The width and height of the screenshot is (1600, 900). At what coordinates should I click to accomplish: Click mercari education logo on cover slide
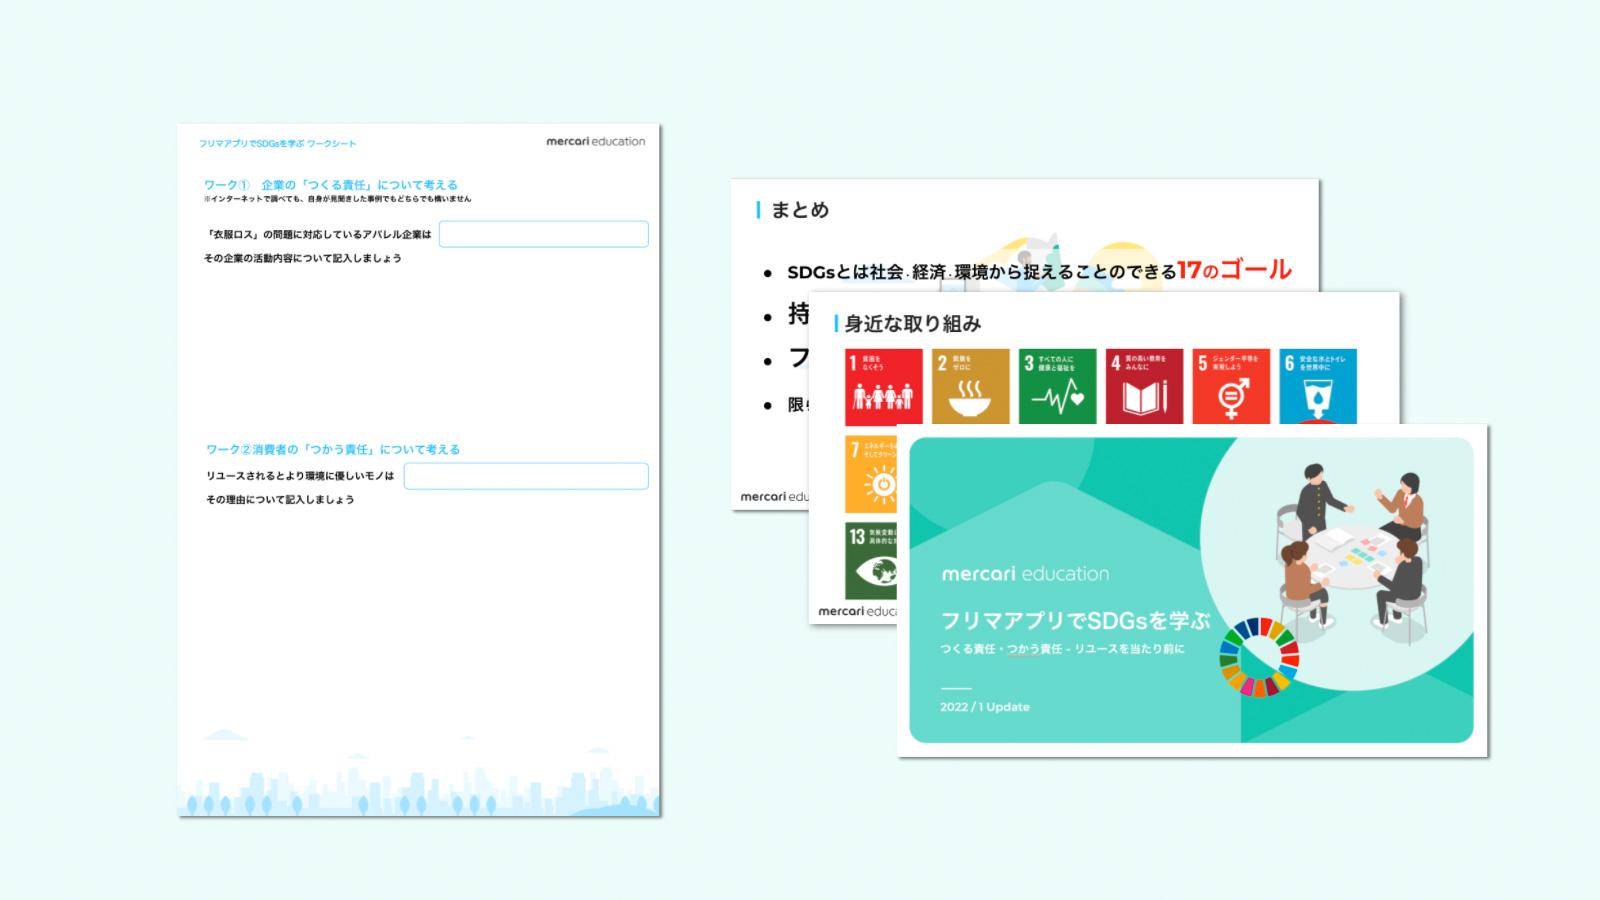1025,574
